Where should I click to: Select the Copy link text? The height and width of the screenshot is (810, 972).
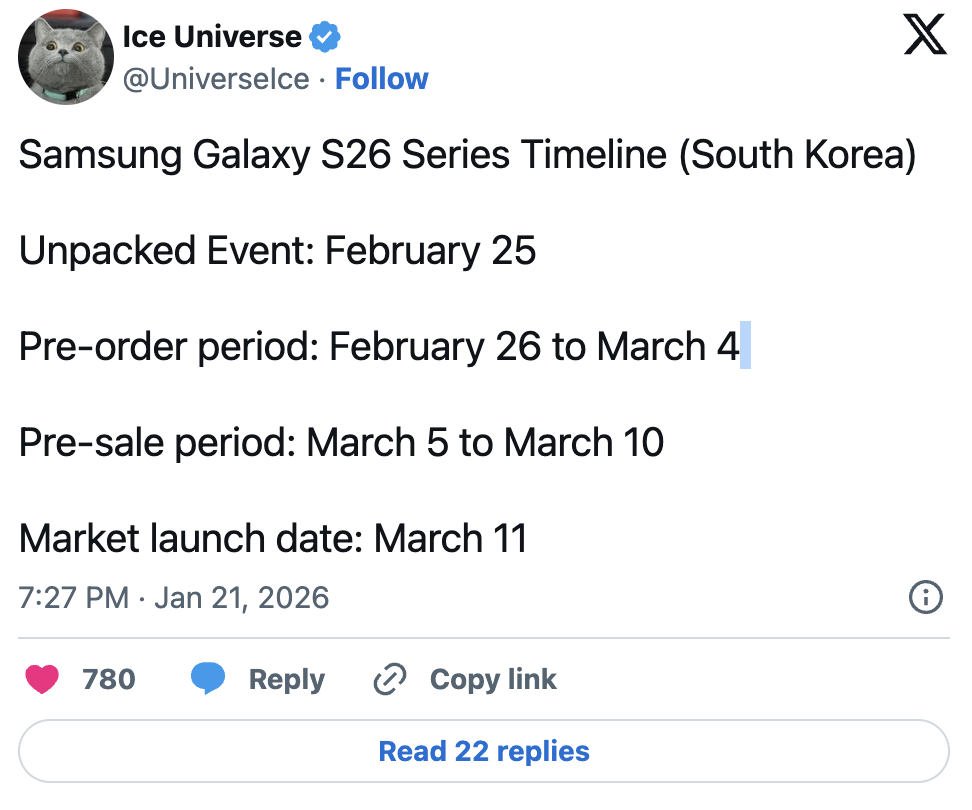click(x=493, y=680)
